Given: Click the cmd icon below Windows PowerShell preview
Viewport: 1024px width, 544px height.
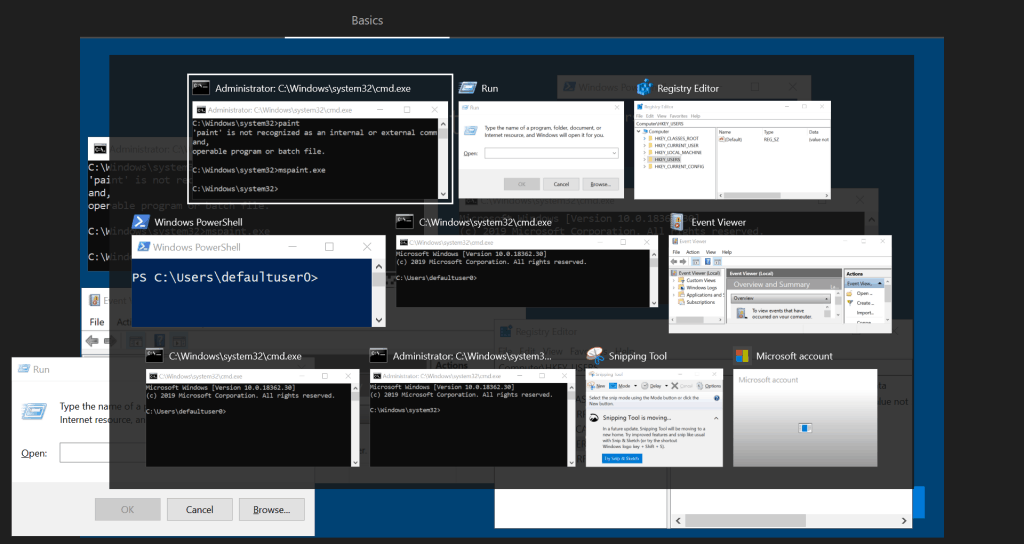Looking at the screenshot, I should (154, 356).
